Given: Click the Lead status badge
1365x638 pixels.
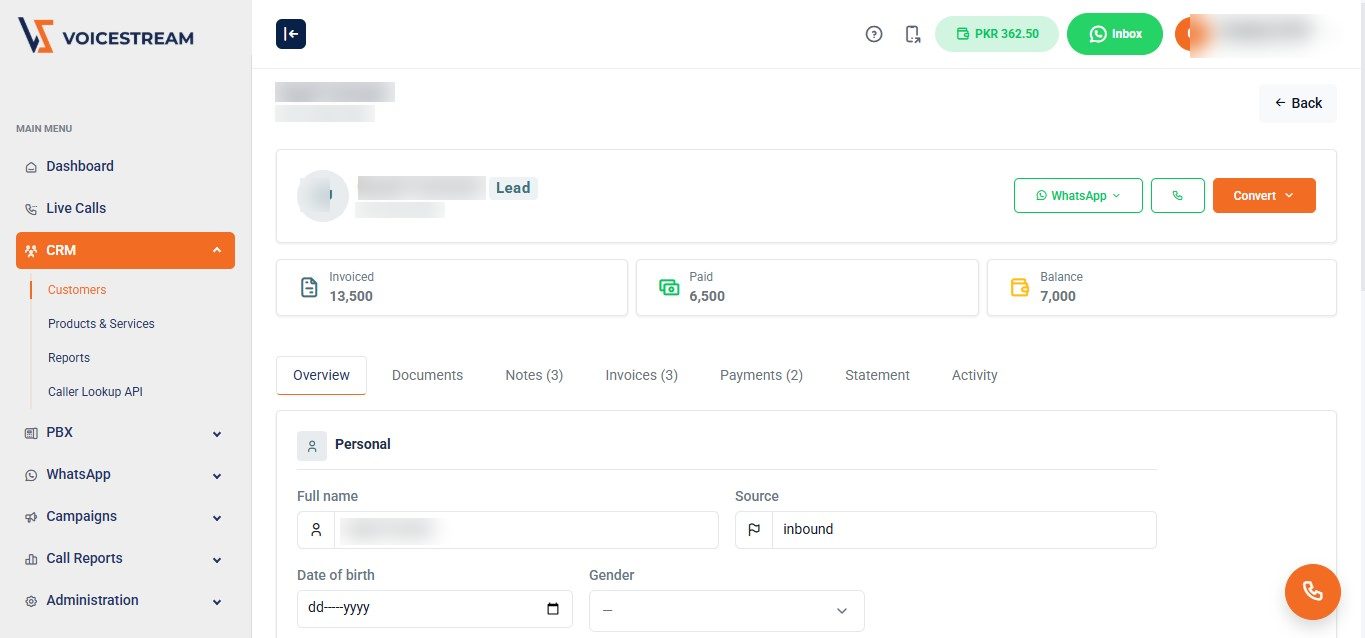Looking at the screenshot, I should (513, 188).
